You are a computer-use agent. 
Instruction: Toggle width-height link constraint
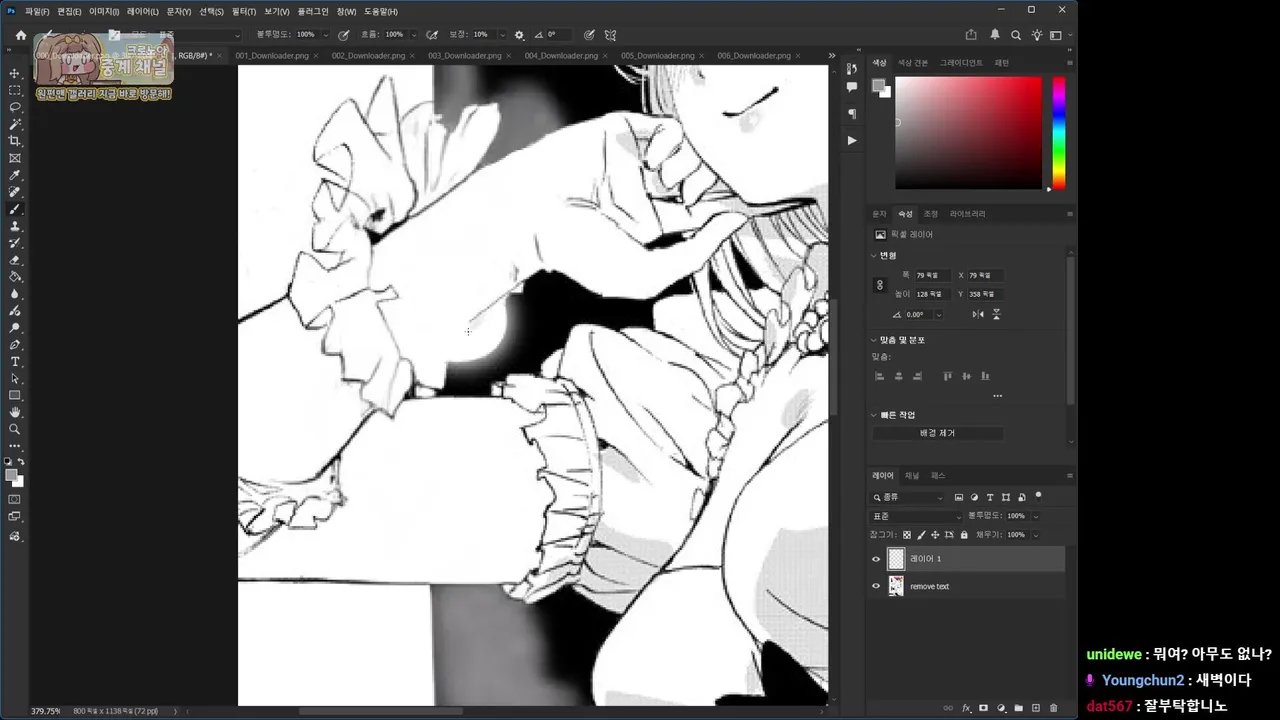[880, 285]
